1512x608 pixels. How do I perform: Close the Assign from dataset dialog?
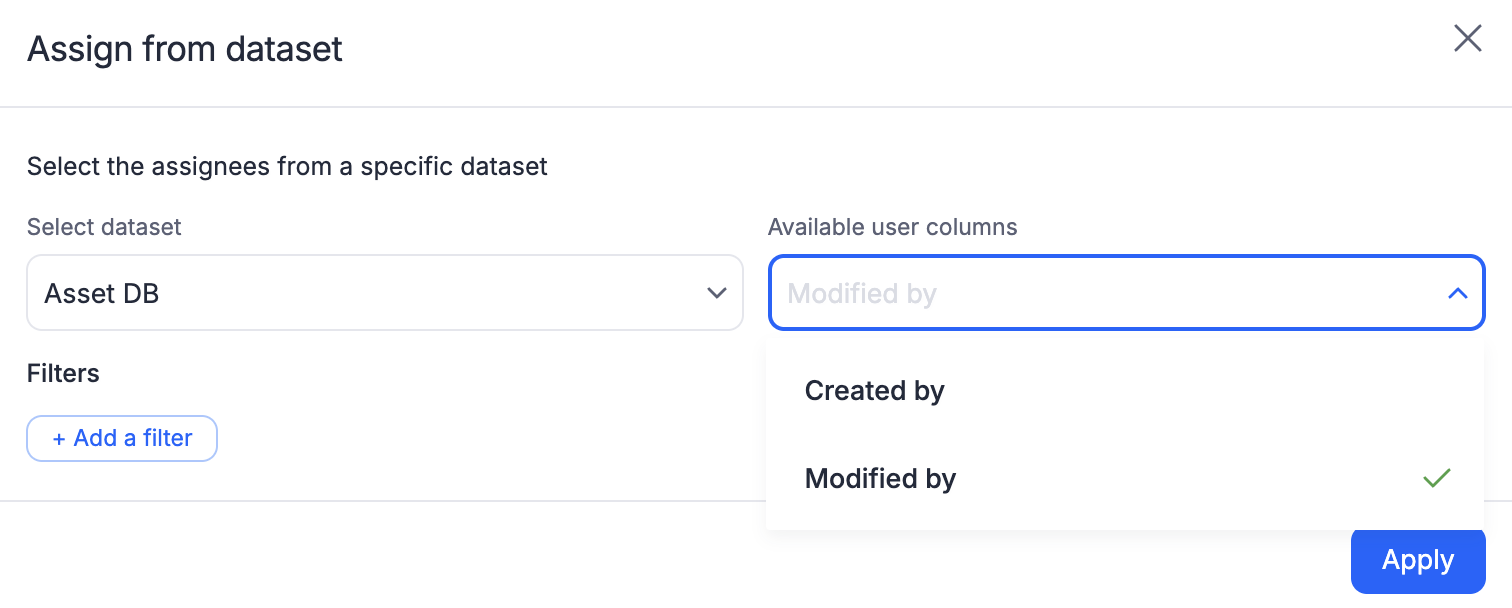[1467, 39]
